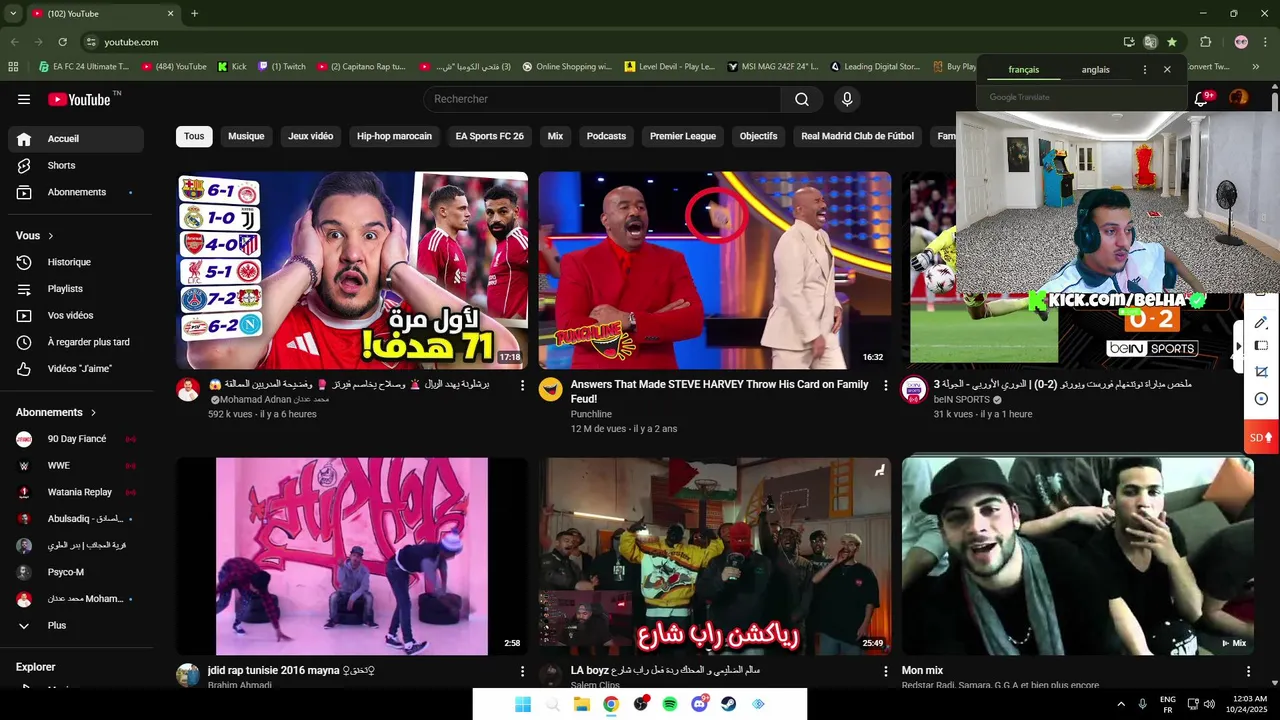Start voice search with microphone icon

(847, 99)
